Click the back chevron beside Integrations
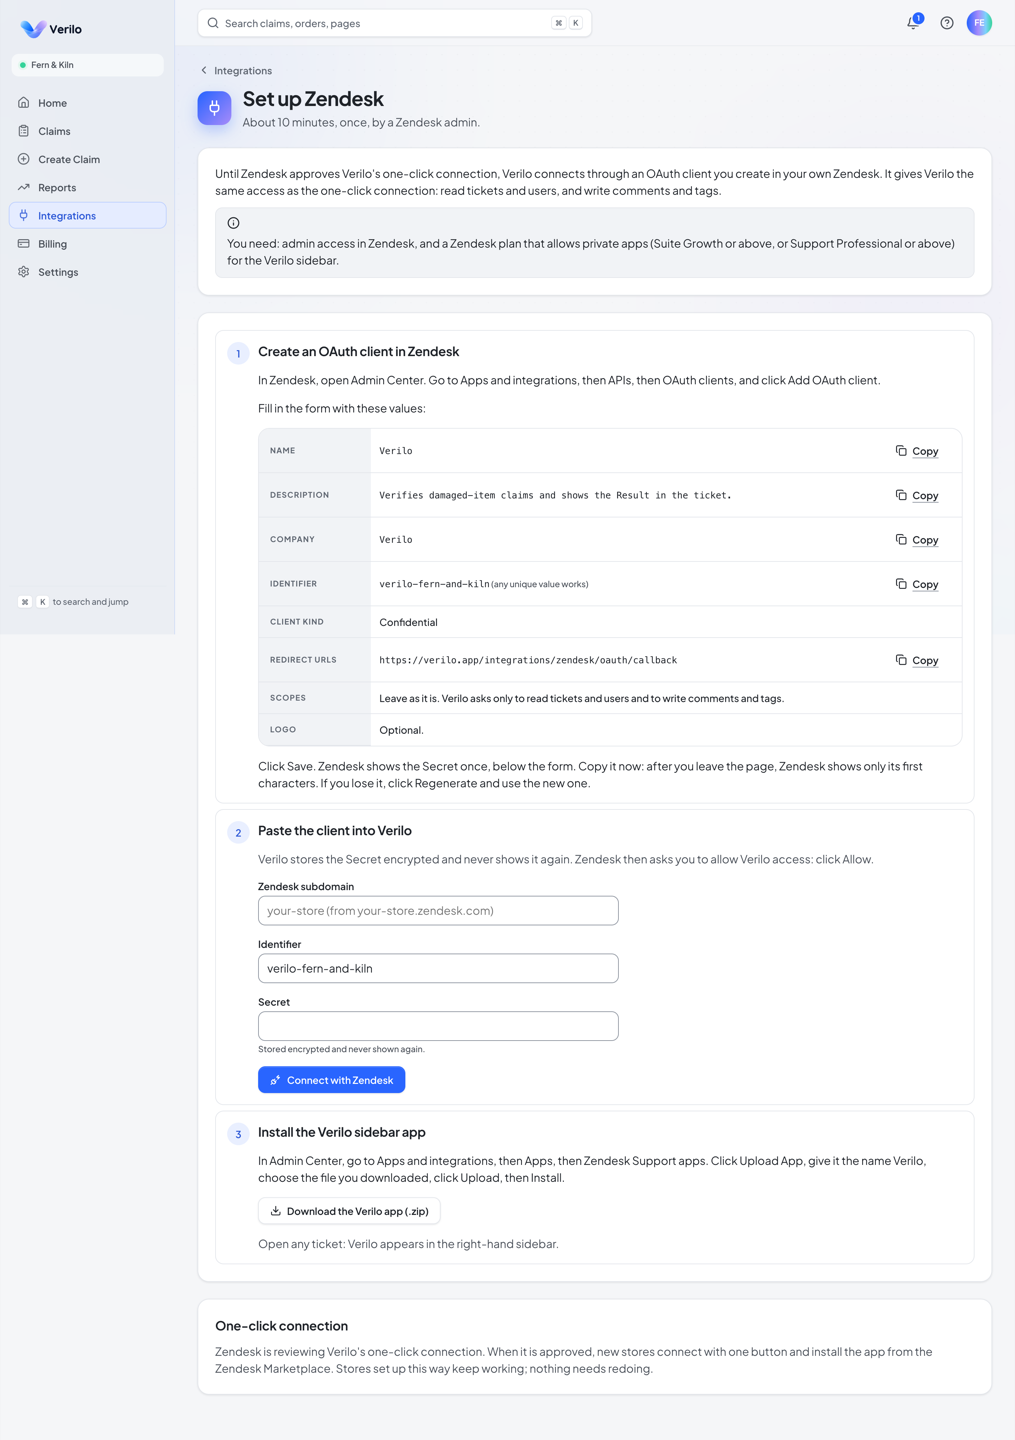Screen dimensions: 1015x1440 (204, 71)
